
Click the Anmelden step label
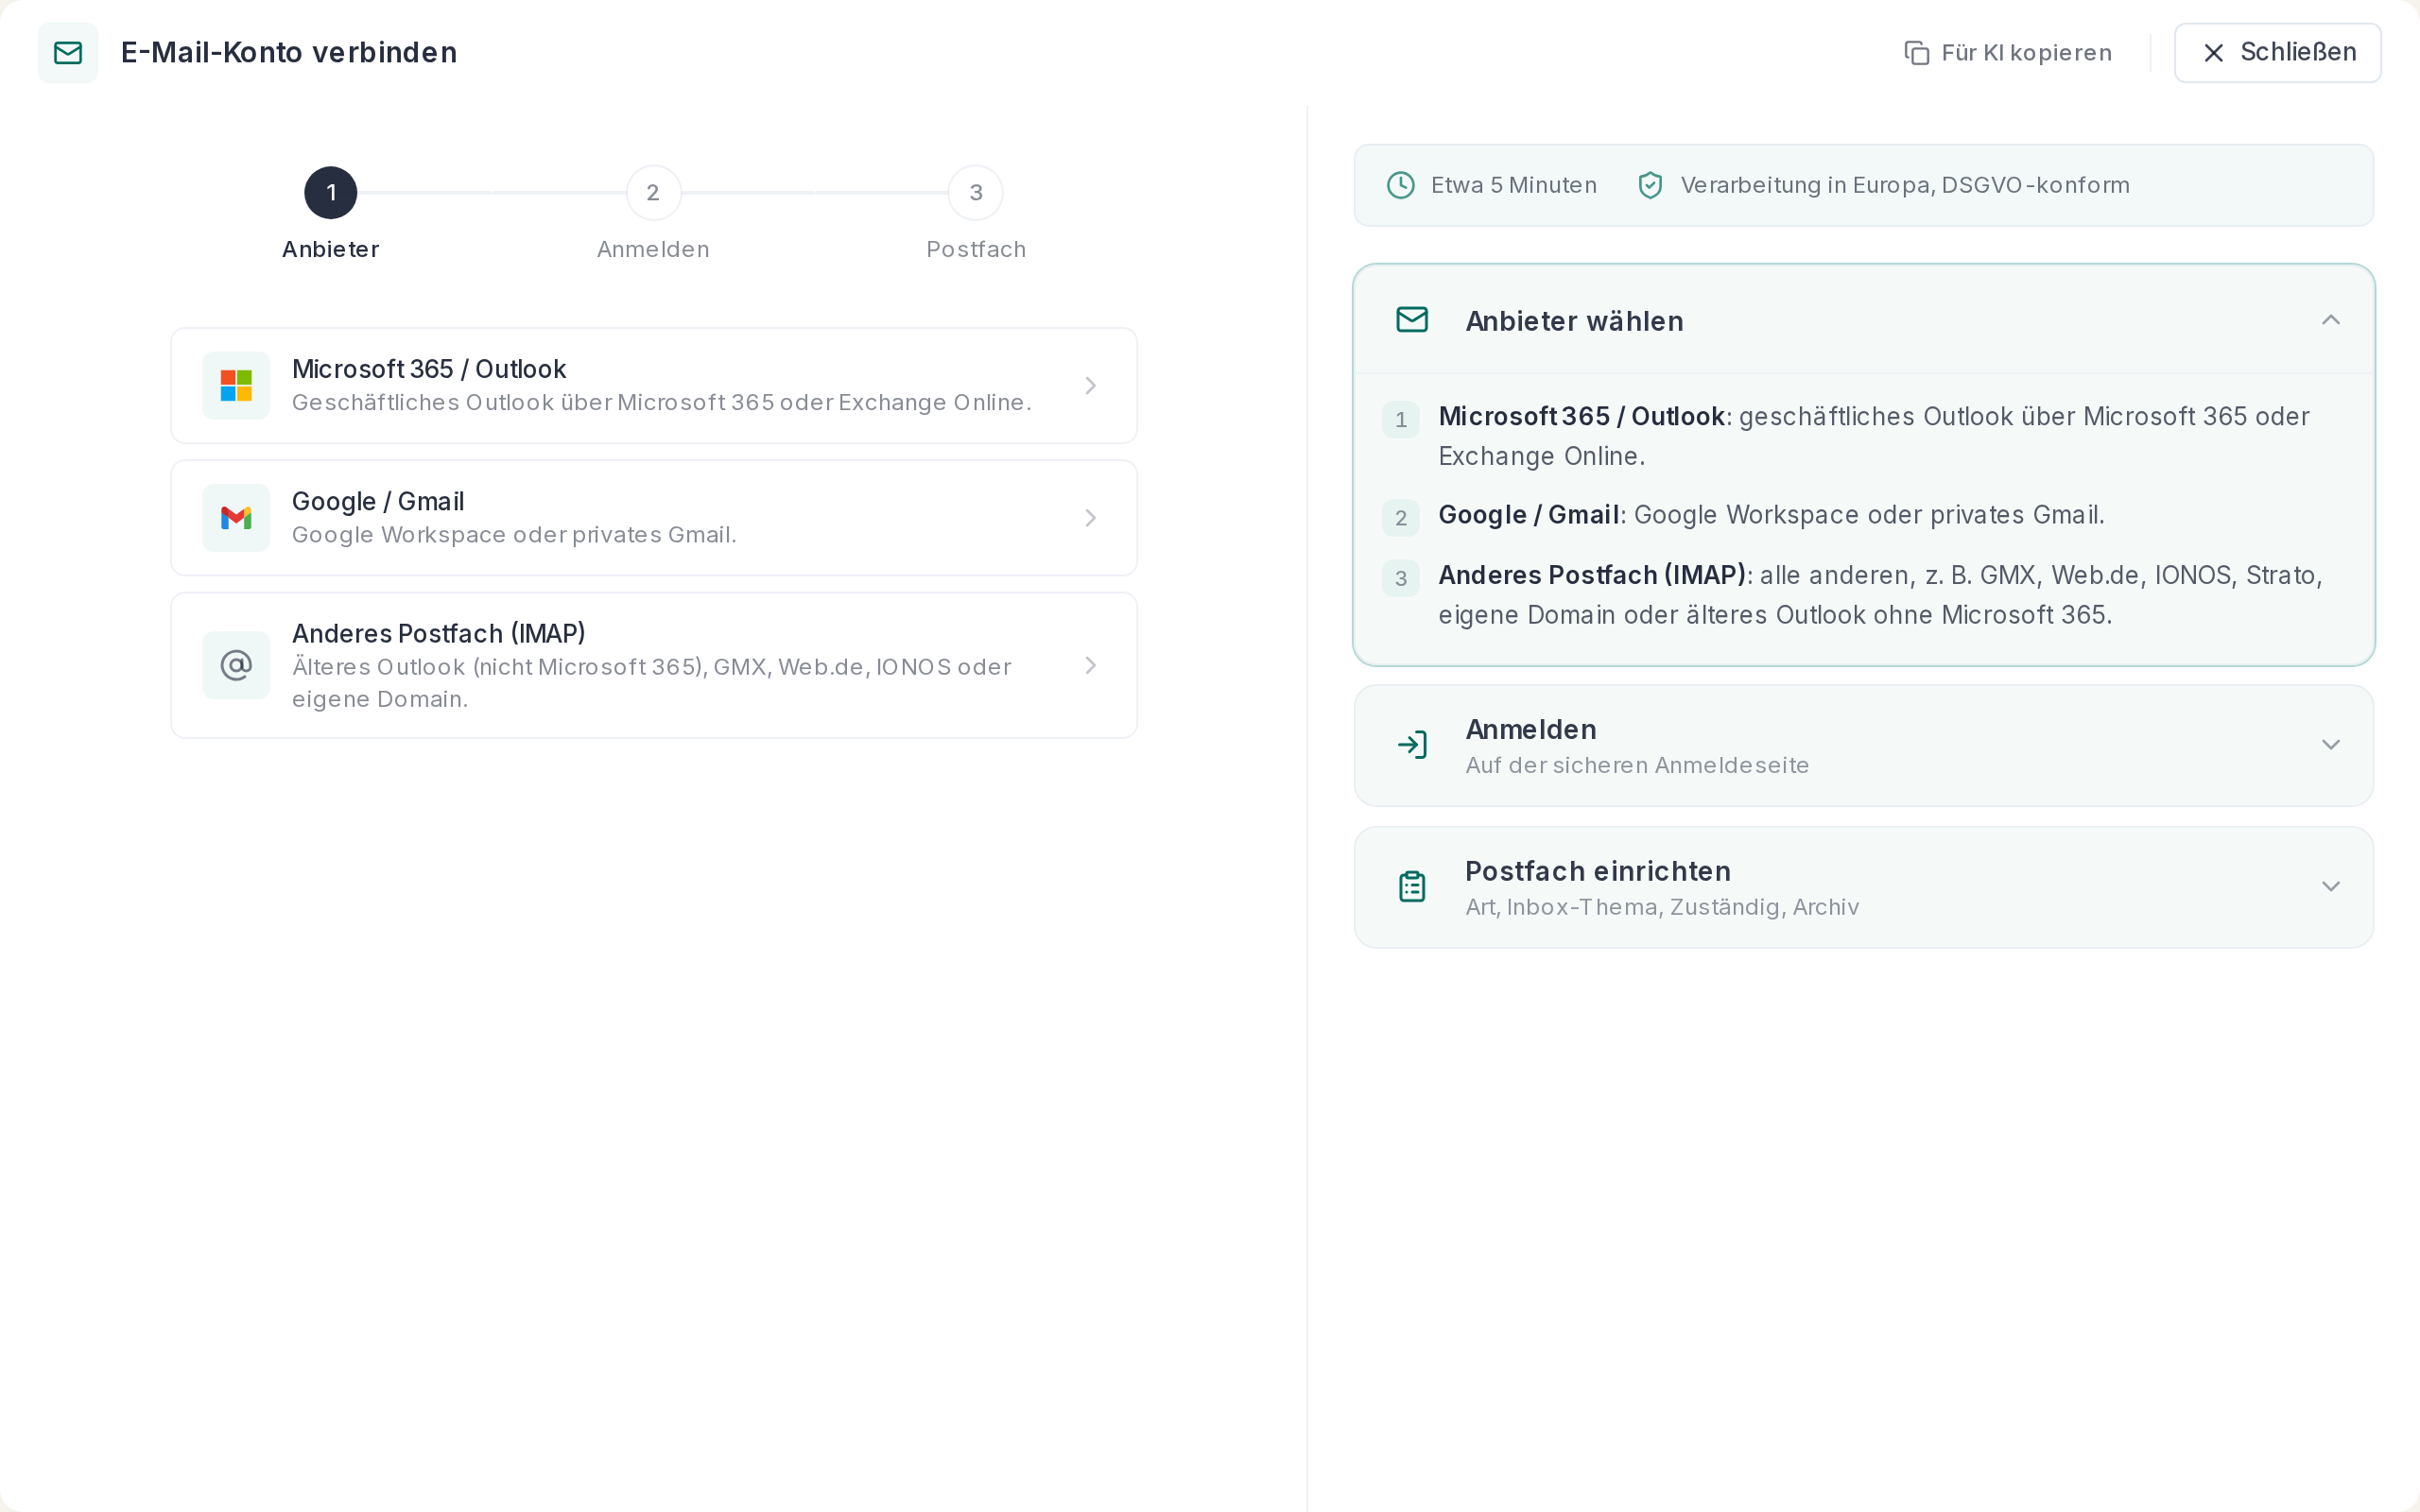[653, 249]
